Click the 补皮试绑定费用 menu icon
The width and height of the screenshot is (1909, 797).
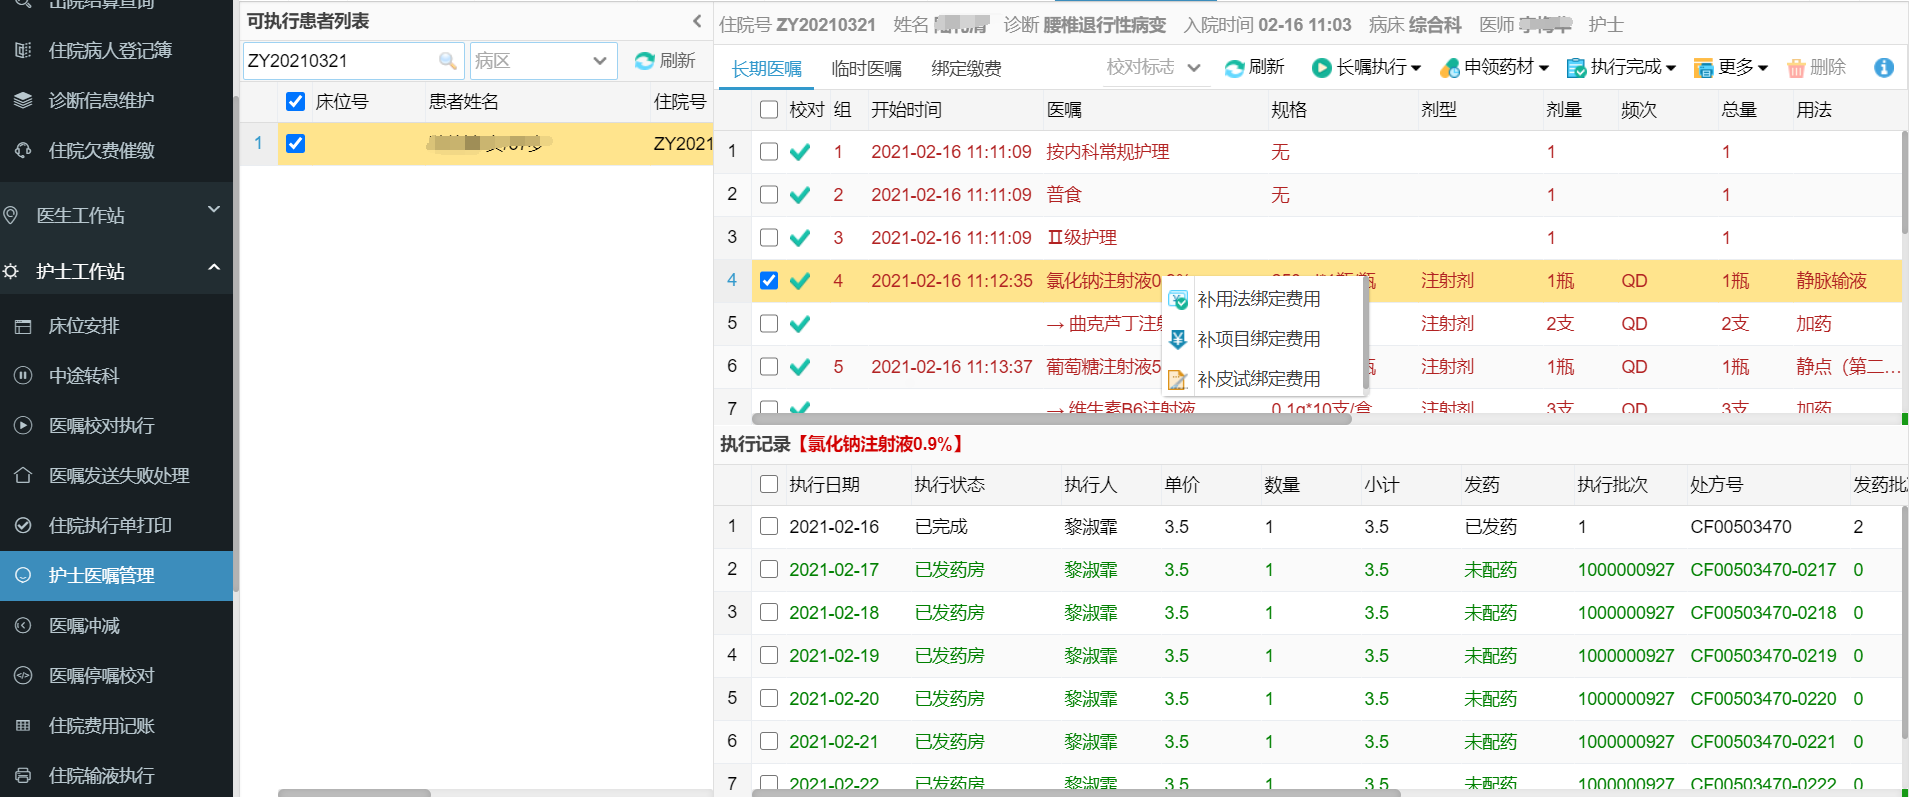[1179, 380]
